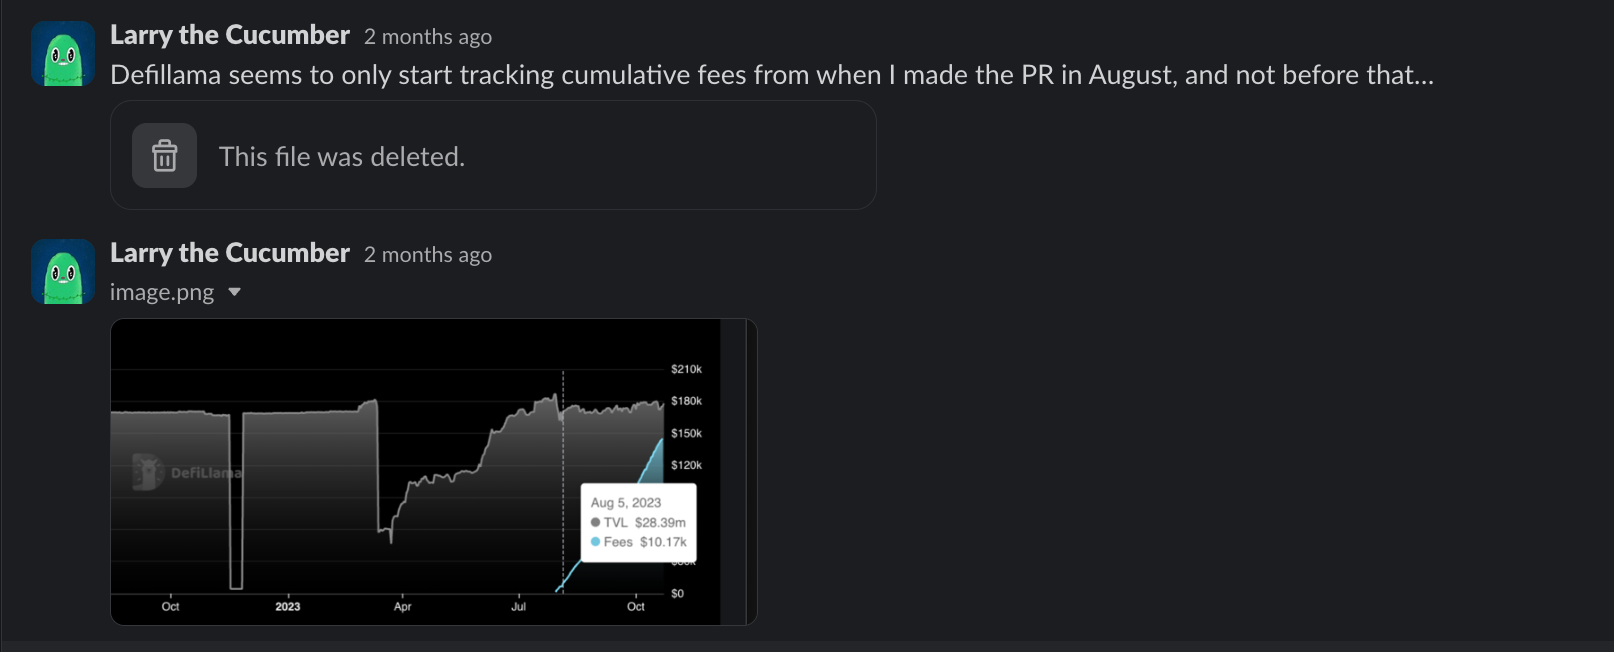Click the second message's "2 months ago" timestamp
Screen dimensions: 1614x652
click(428, 255)
